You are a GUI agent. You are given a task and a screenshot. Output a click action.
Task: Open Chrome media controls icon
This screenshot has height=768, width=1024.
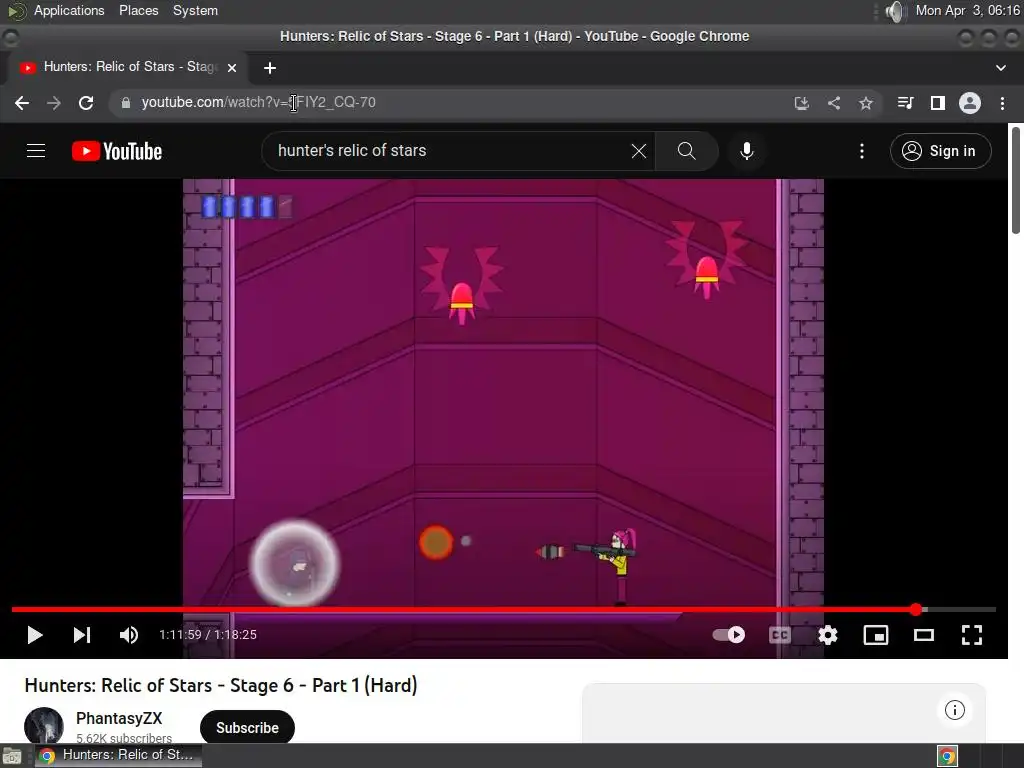(x=905, y=103)
